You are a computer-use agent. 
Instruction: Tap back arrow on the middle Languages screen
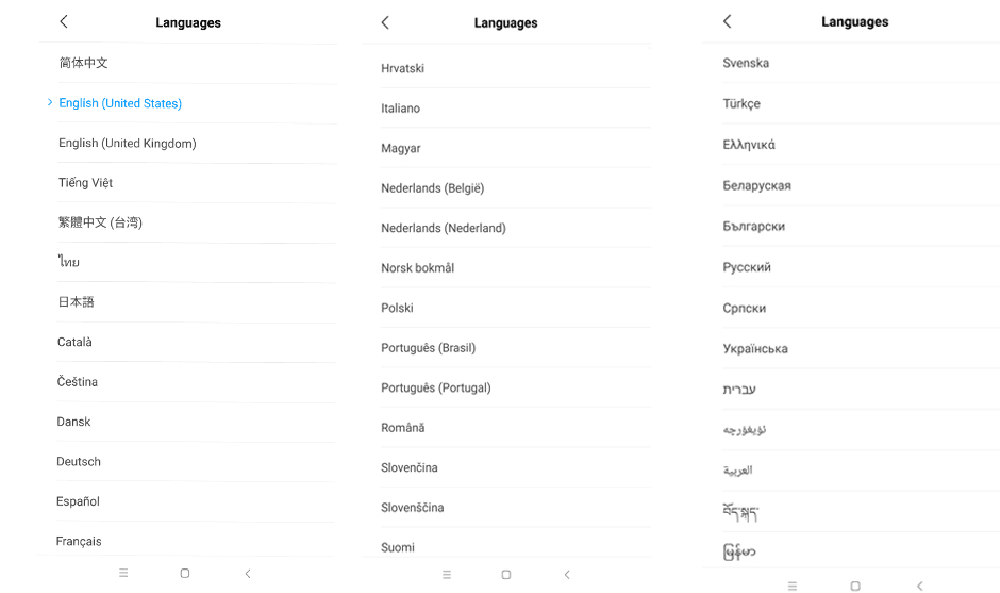pyautogui.click(x=385, y=23)
